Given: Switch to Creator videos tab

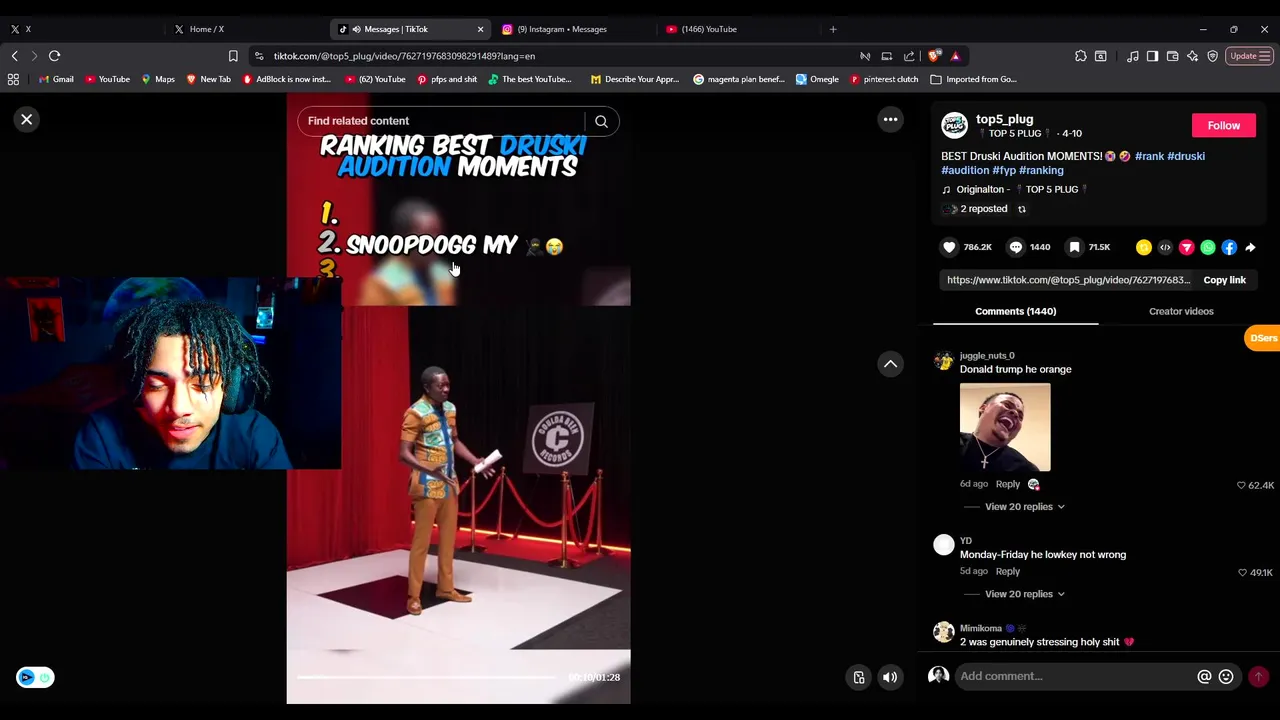Looking at the screenshot, I should (x=1181, y=312).
